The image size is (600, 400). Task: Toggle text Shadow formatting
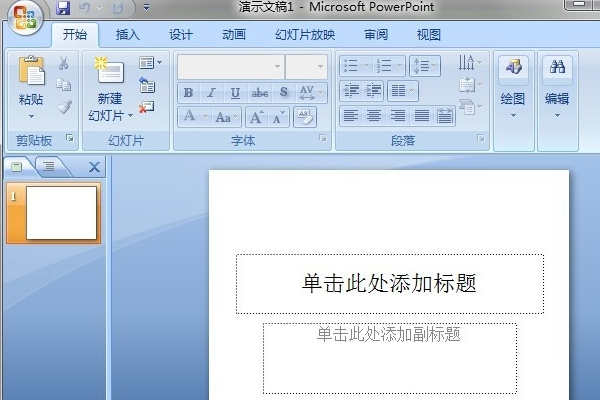click(x=284, y=92)
